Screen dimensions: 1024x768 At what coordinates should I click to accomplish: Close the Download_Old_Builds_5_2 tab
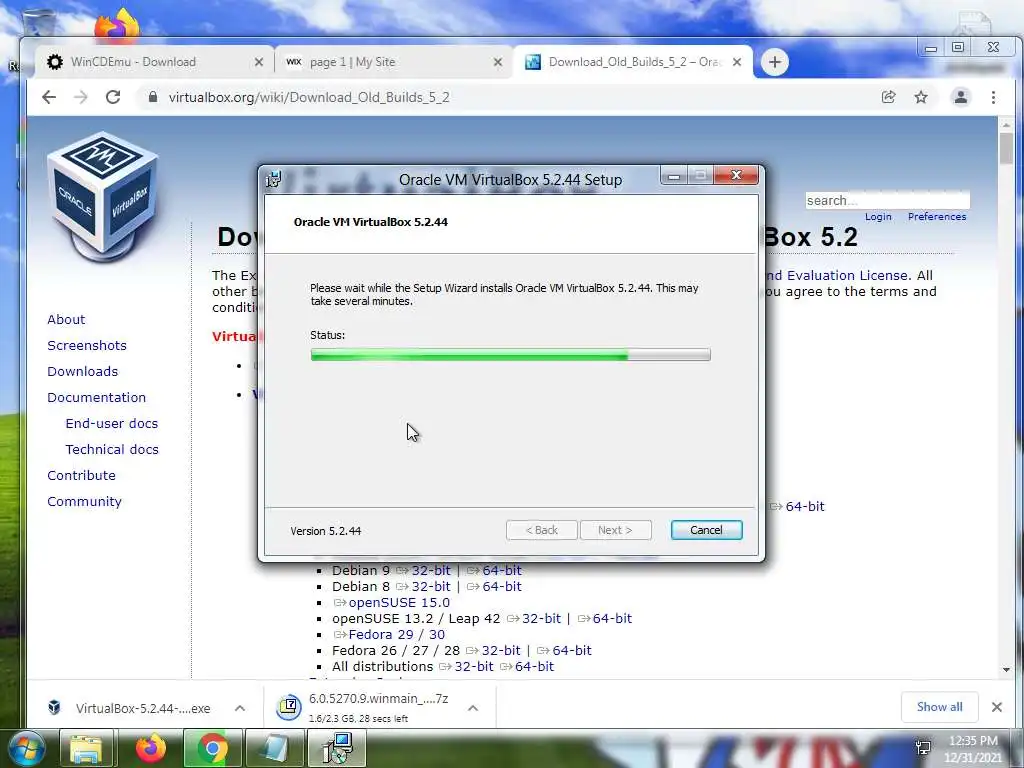point(737,62)
